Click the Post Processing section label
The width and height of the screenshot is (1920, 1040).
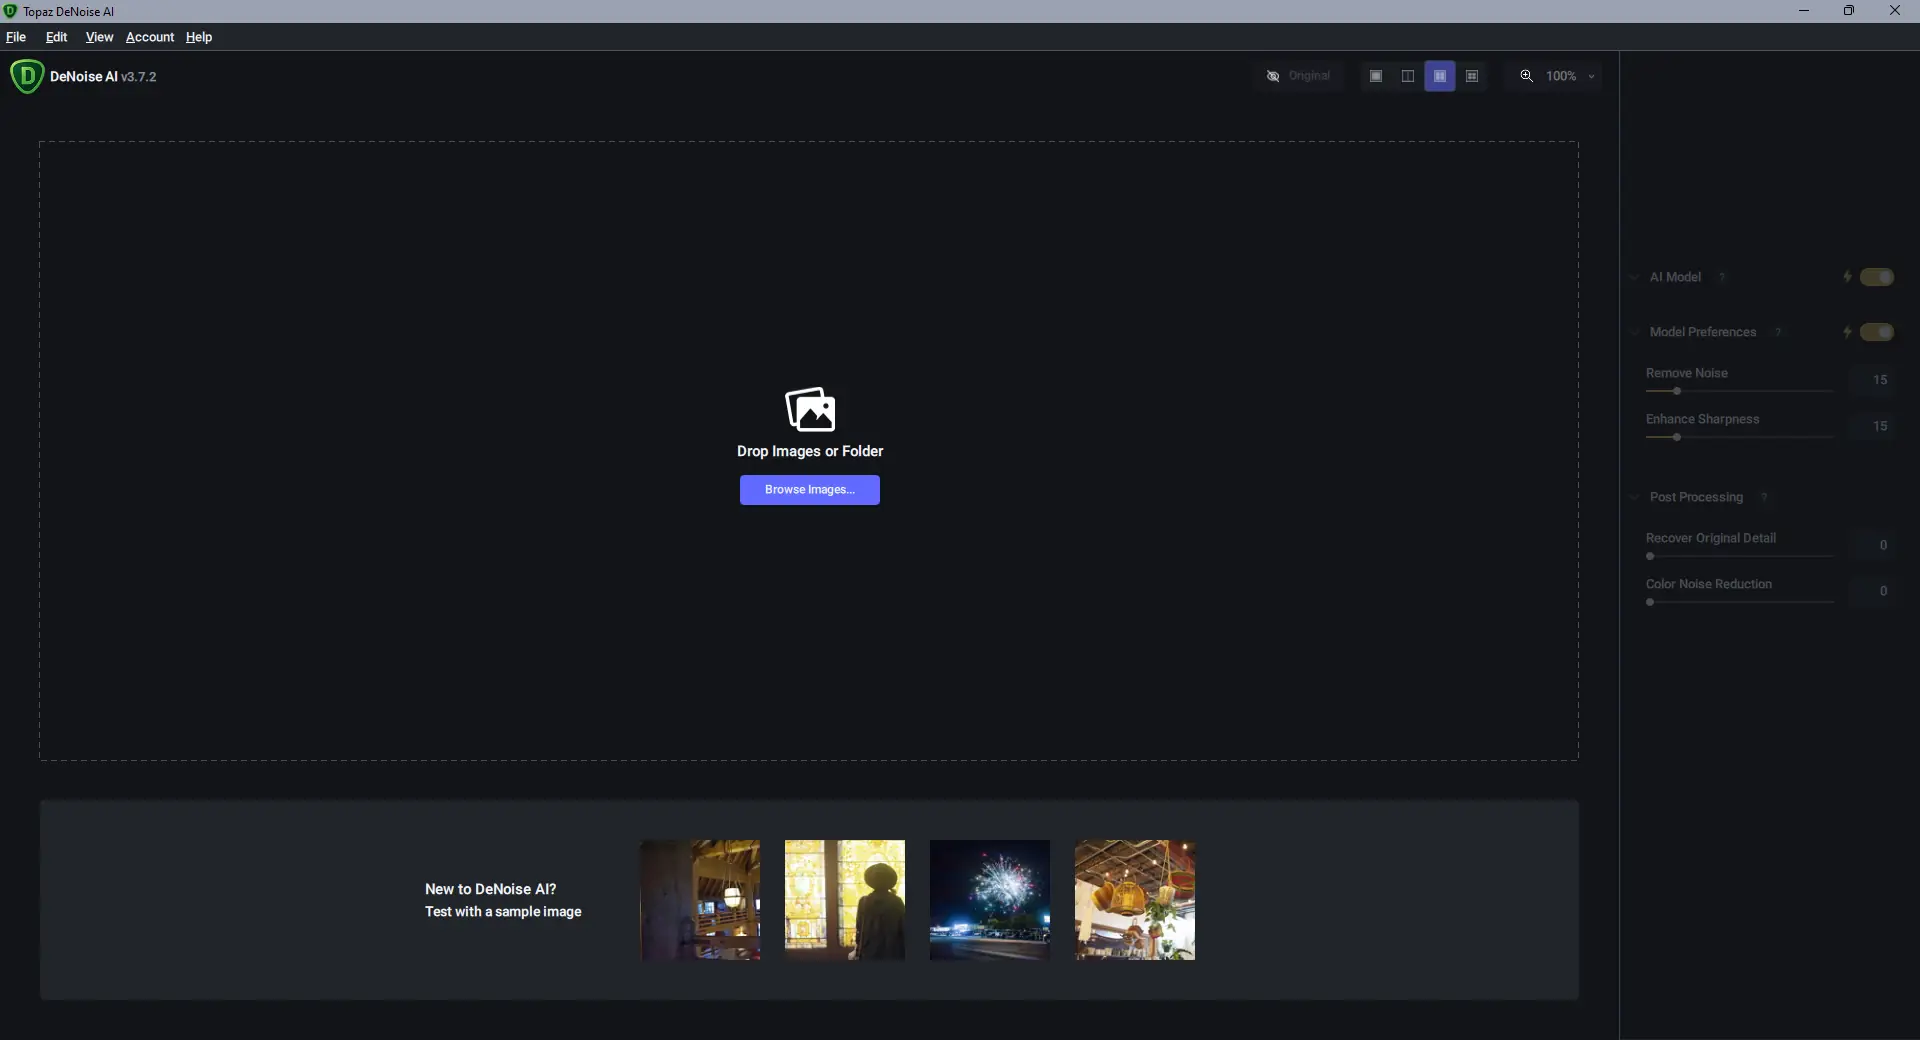tap(1696, 497)
